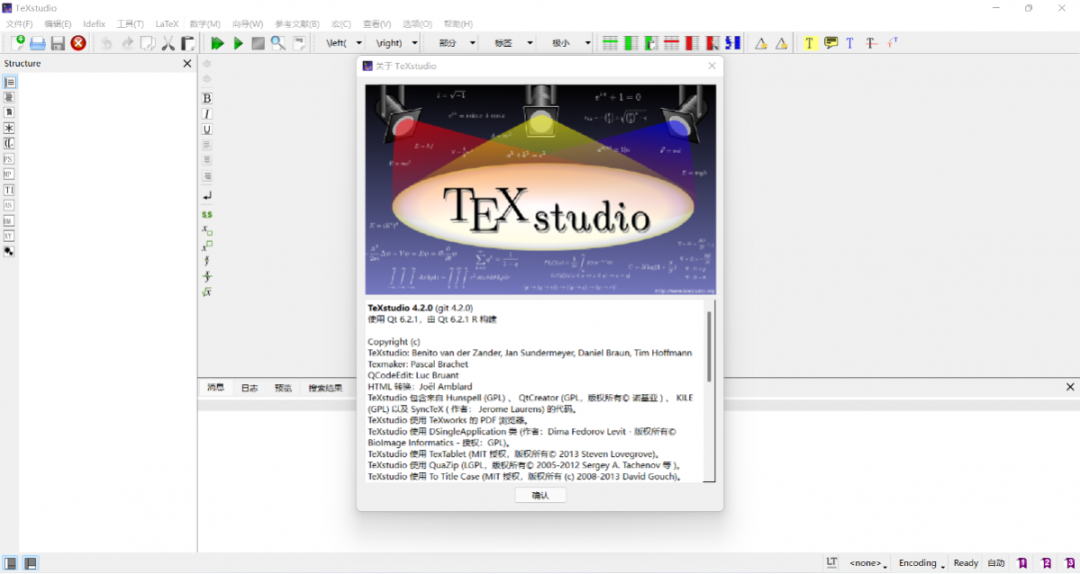The height and width of the screenshot is (574, 1080).
Task: Cut selection with the scissors icon
Action: tap(168, 43)
